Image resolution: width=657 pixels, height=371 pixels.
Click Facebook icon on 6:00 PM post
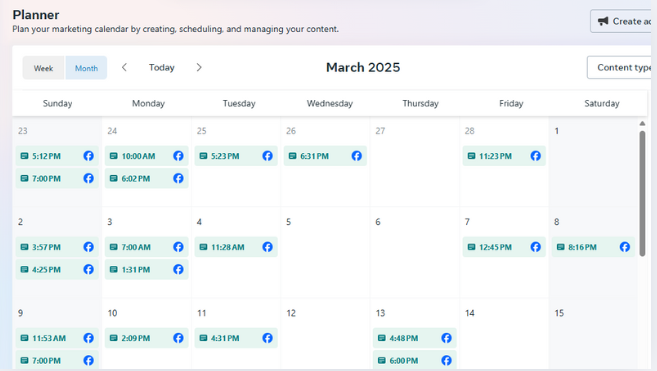click(x=446, y=360)
